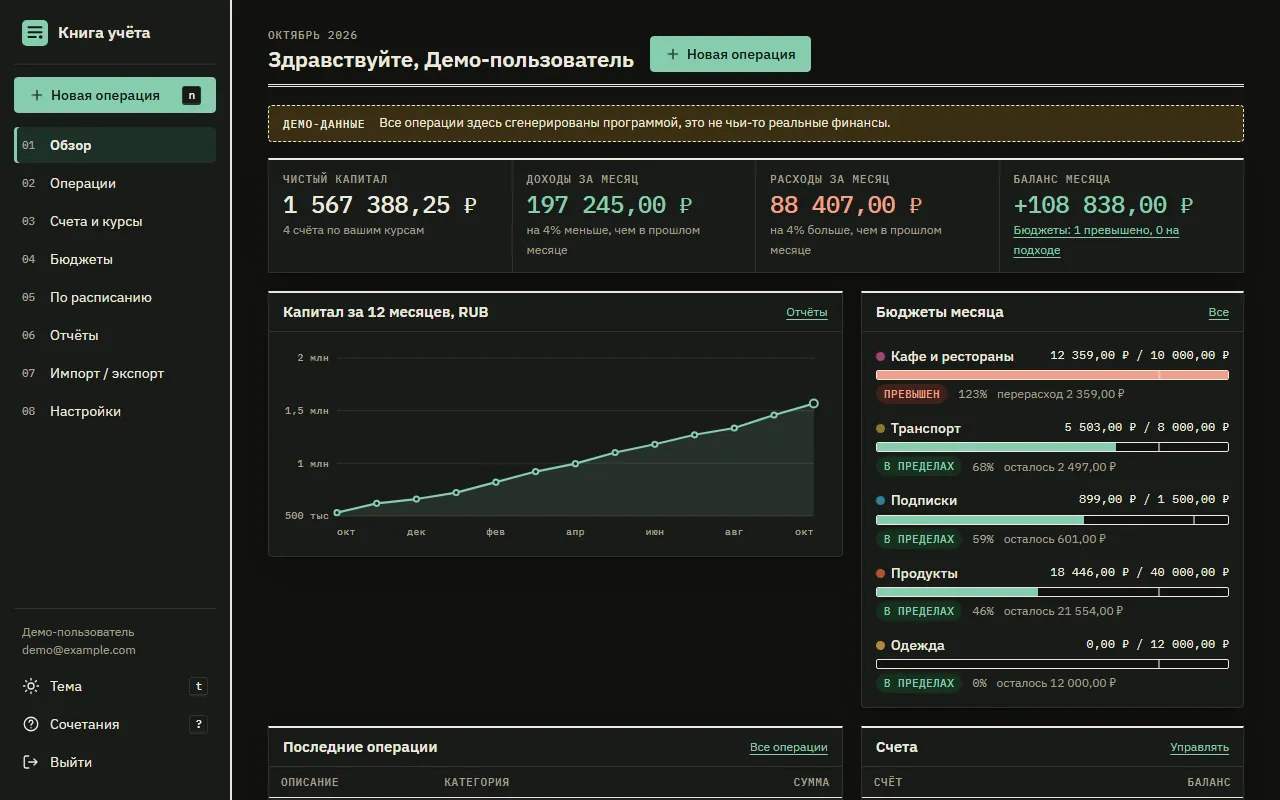Click the Расходы за месяц amount 88 407,00 ₽
Screen dimensions: 1280x800
(846, 205)
